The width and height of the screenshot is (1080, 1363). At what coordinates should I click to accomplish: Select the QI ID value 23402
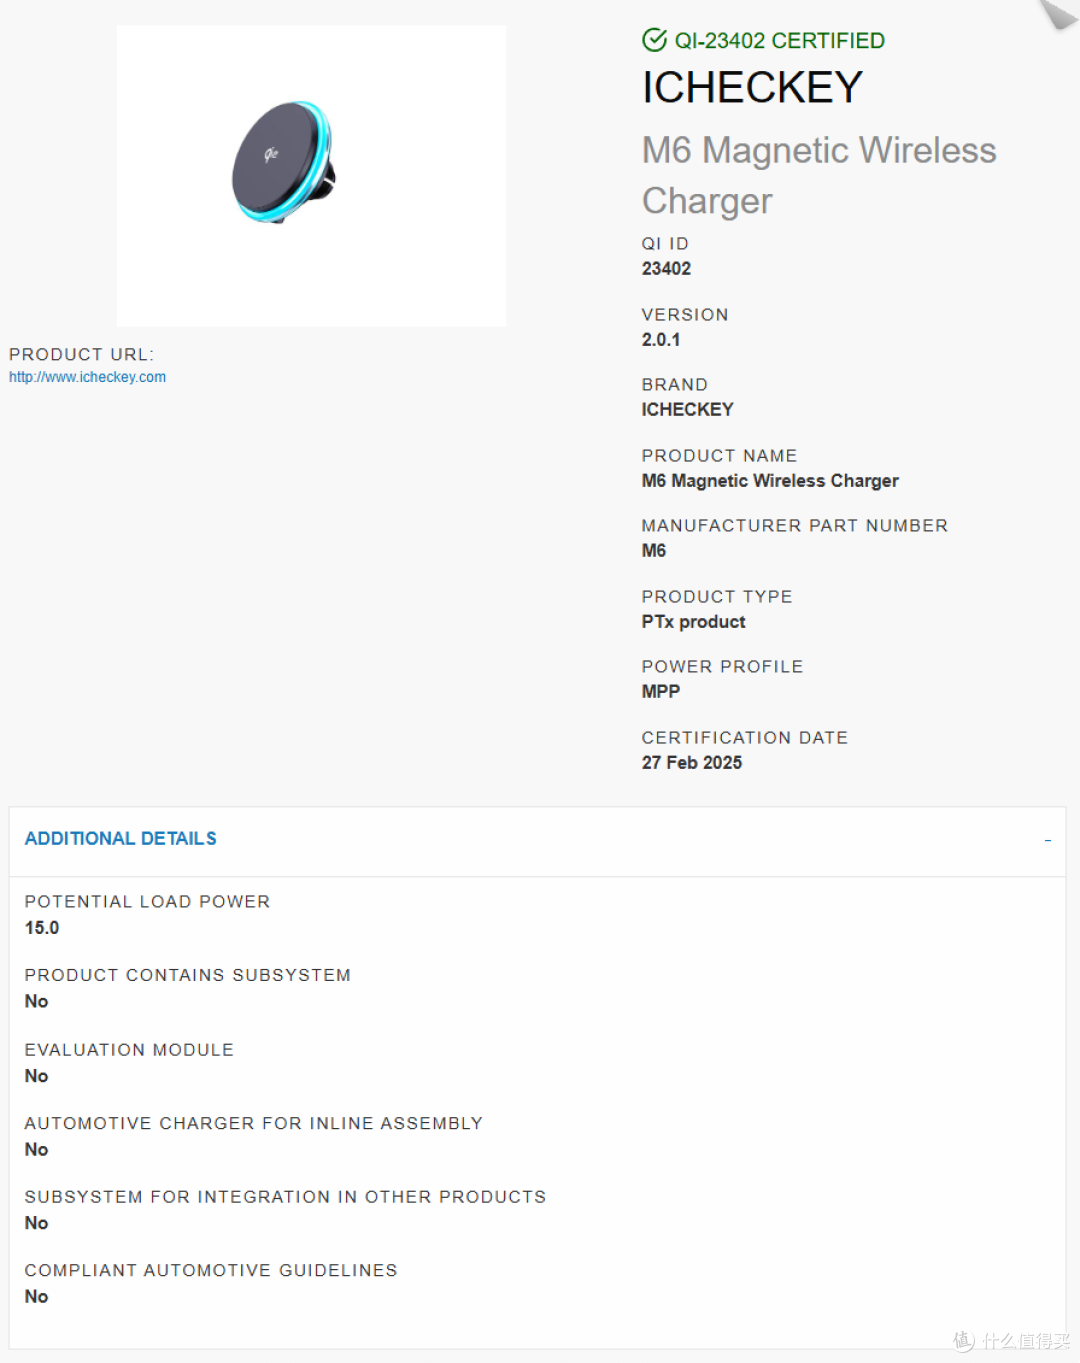[666, 268]
